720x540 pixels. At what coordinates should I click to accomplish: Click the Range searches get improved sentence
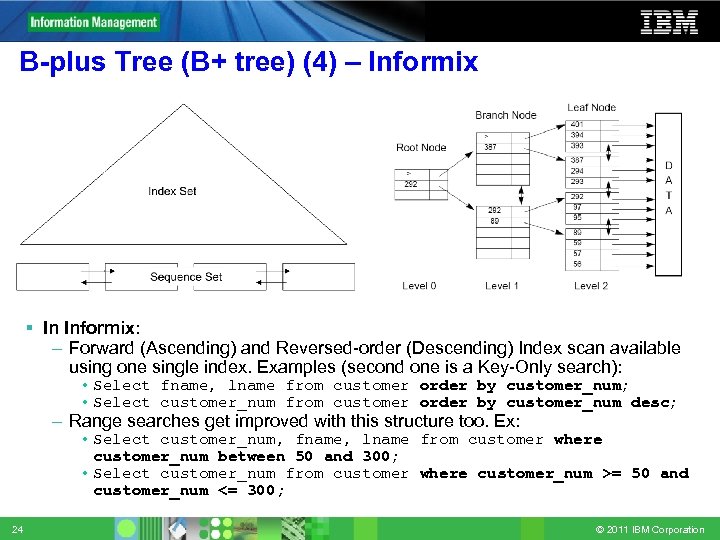[294, 421]
